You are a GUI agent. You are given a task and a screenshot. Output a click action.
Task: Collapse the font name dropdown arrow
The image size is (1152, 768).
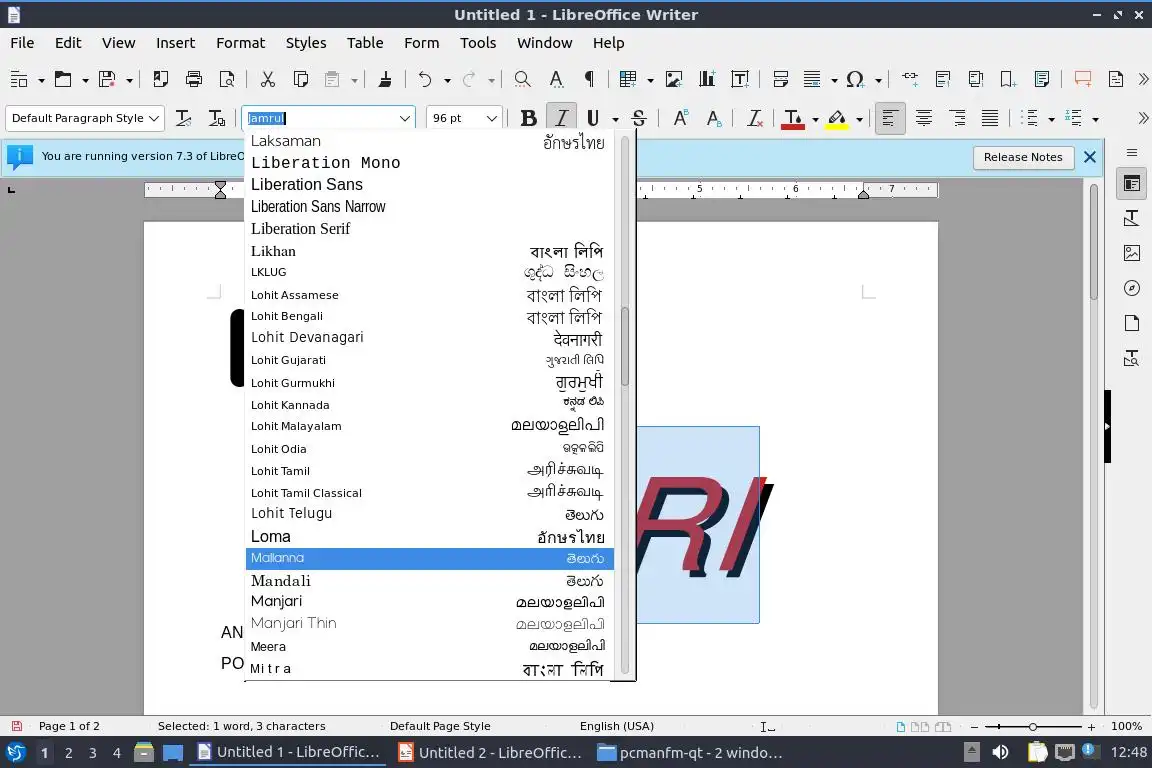click(x=404, y=118)
